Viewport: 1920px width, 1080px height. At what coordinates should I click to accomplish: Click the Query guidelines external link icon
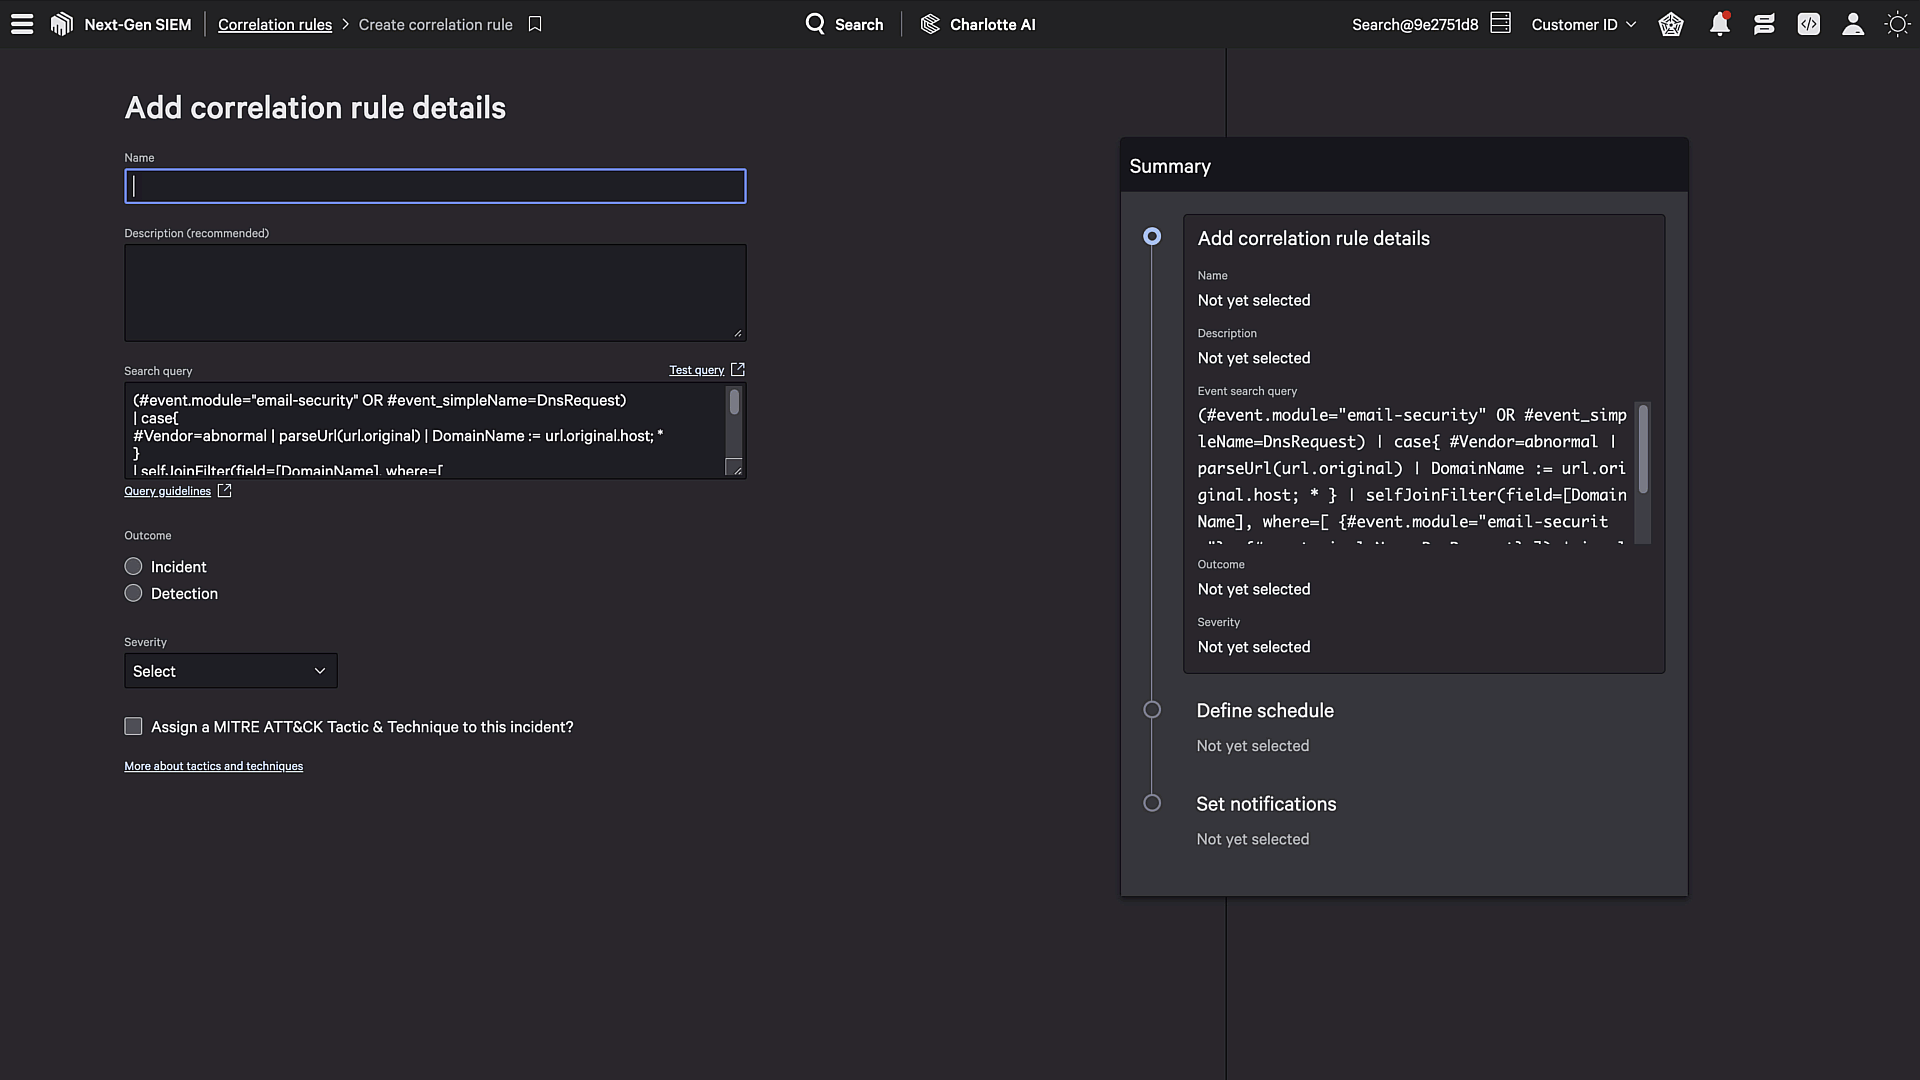(x=224, y=490)
